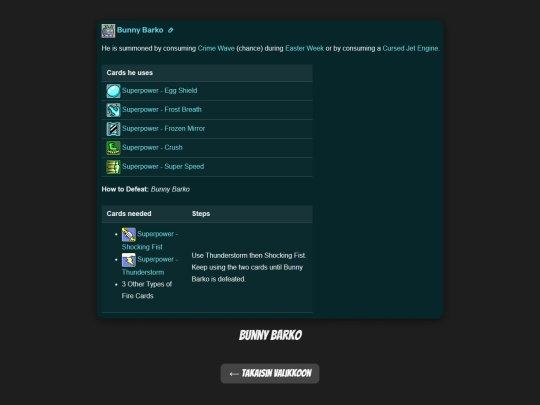
Task: Click the link icon beside Bunny Barko
Action: tap(170, 30)
